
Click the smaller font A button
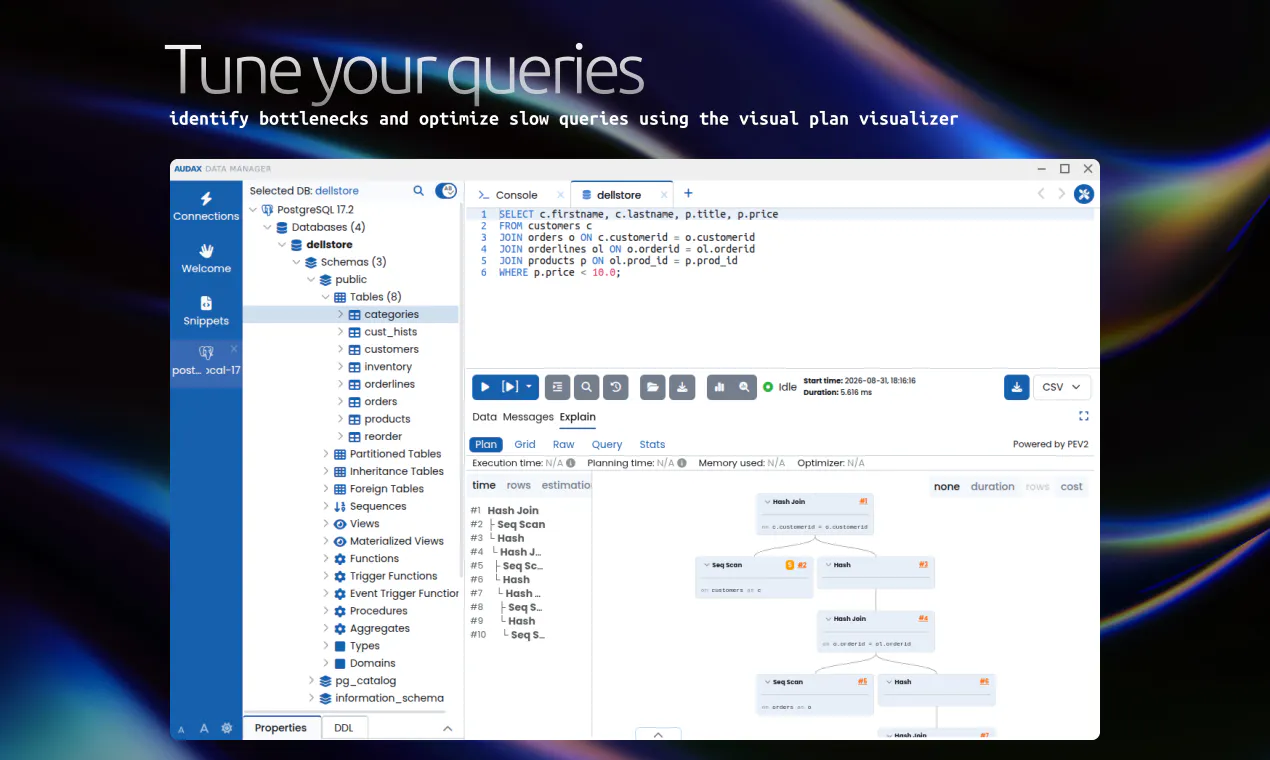(x=182, y=730)
